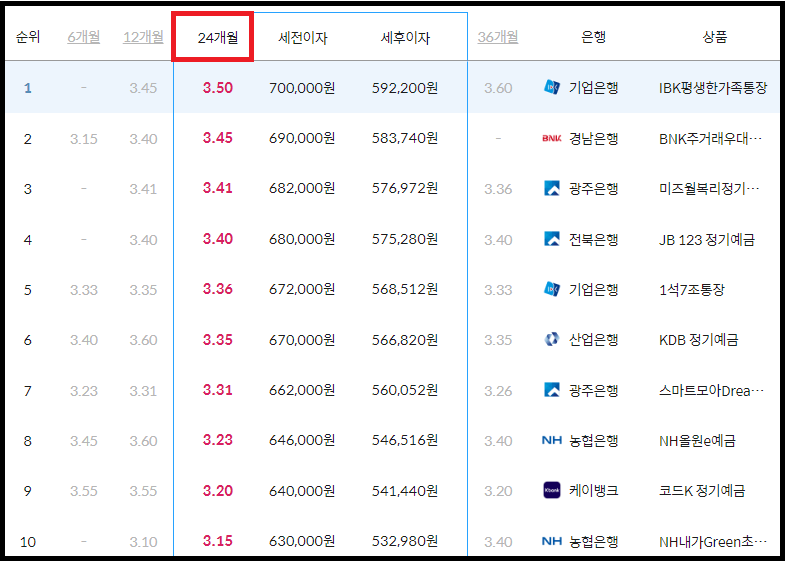Click the 700,000원 pre-tax interest
Image resolution: width=786 pixels, height=562 pixels.
(302, 88)
